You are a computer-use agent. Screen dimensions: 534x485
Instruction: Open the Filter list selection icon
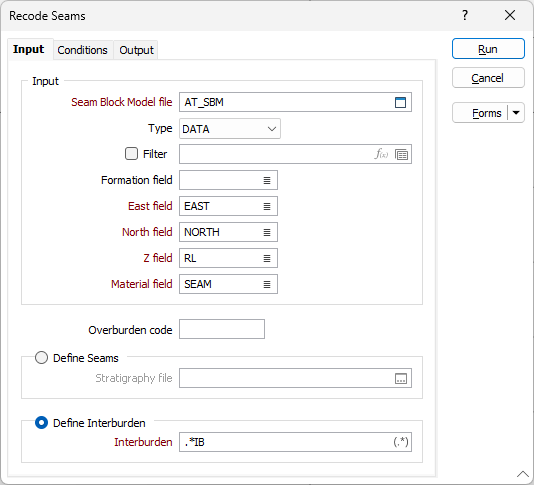click(x=402, y=155)
